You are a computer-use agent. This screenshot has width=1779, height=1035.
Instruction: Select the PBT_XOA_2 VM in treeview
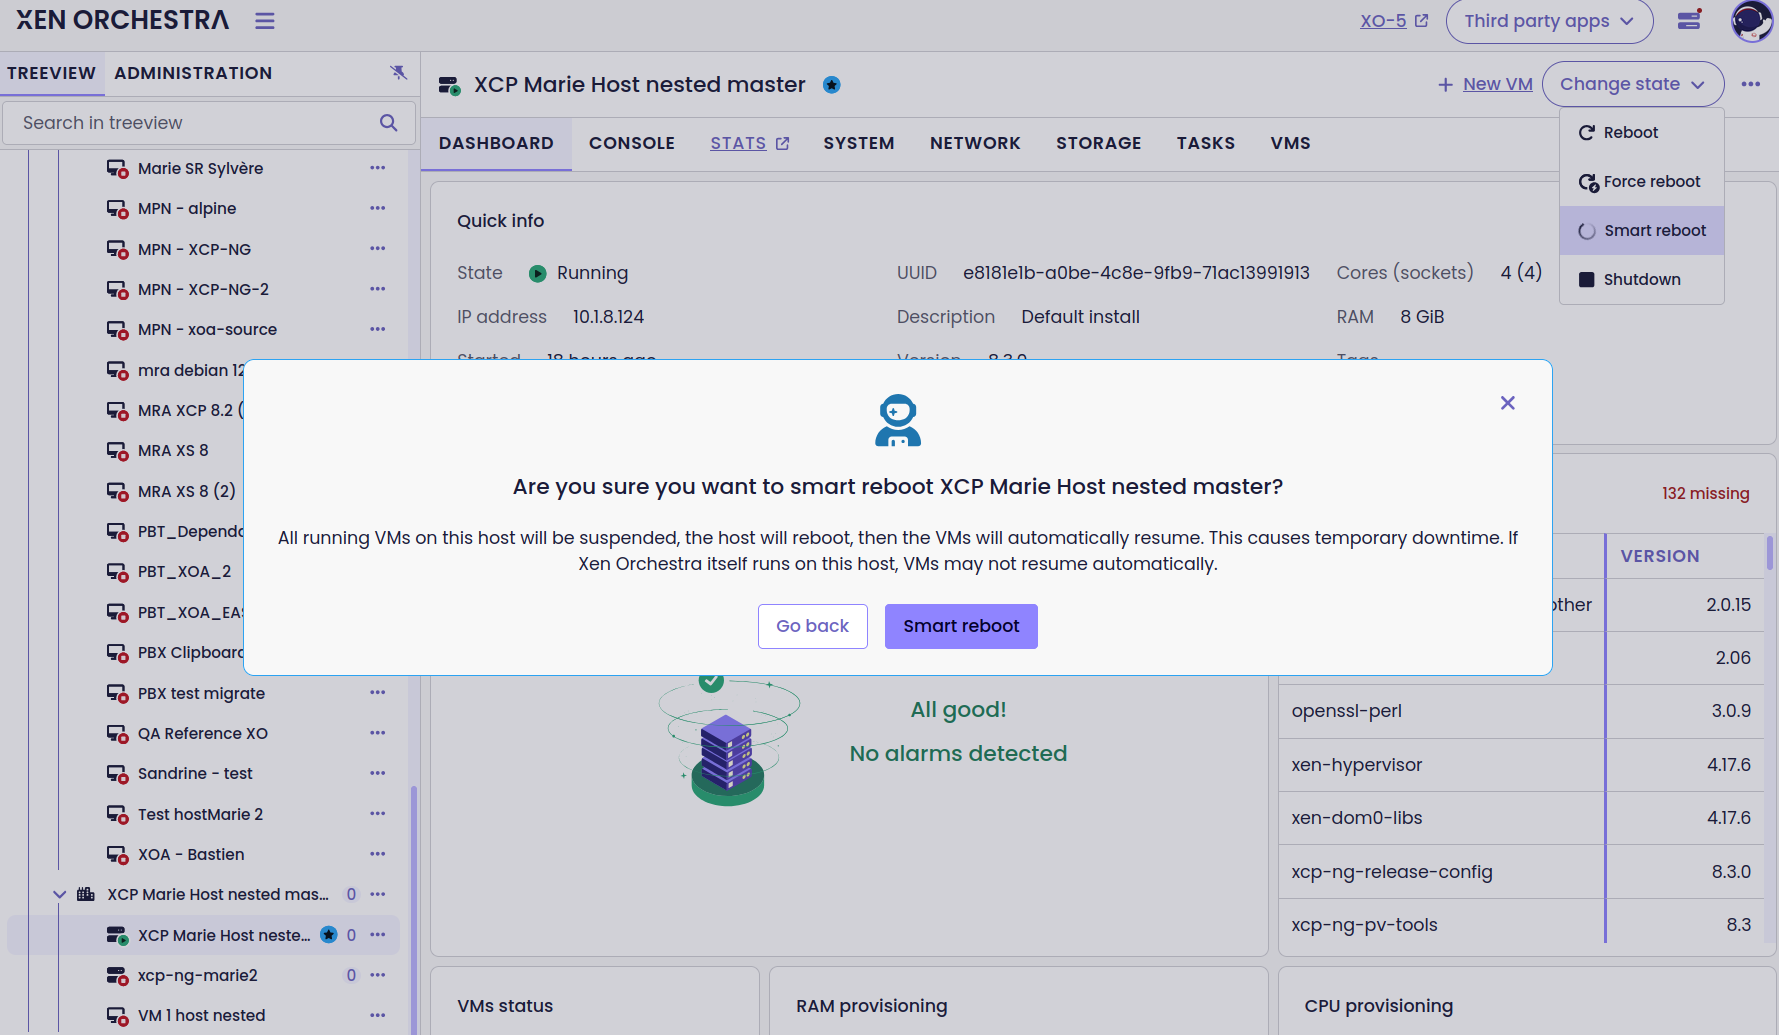(x=184, y=572)
